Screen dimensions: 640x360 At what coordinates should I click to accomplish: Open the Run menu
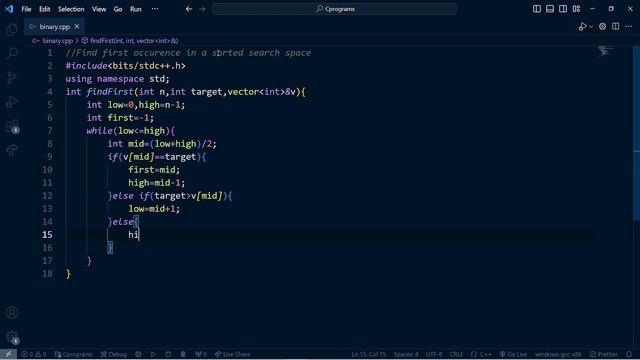[x=136, y=9]
